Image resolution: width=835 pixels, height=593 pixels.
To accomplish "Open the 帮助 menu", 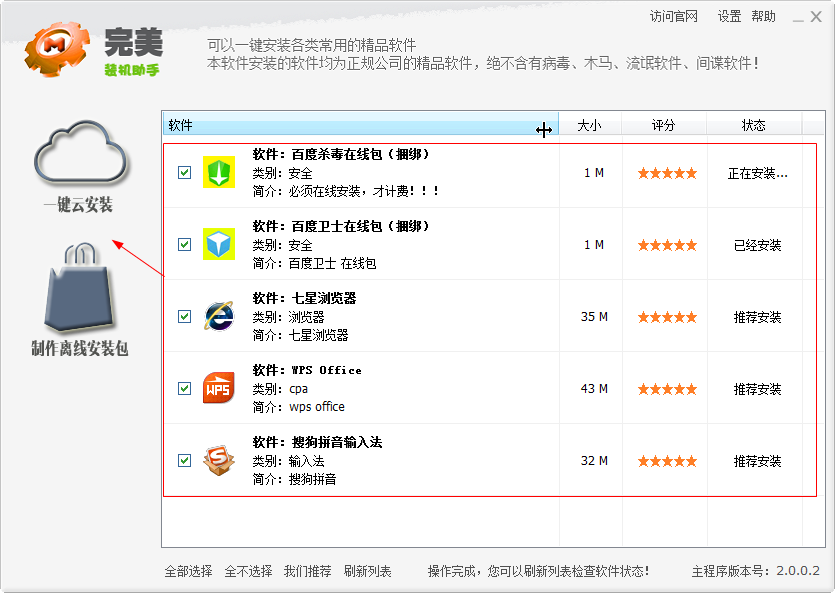I will click(763, 17).
